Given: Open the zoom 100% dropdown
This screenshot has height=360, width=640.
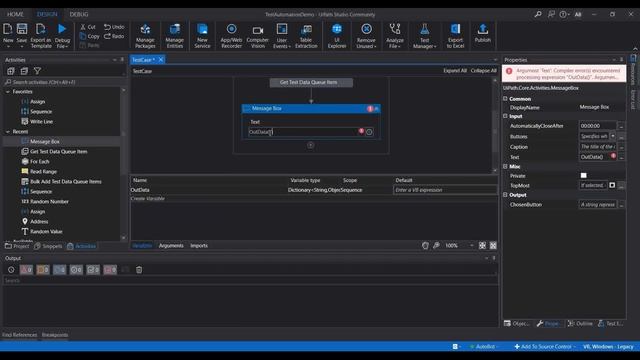Looking at the screenshot, I should (x=472, y=245).
